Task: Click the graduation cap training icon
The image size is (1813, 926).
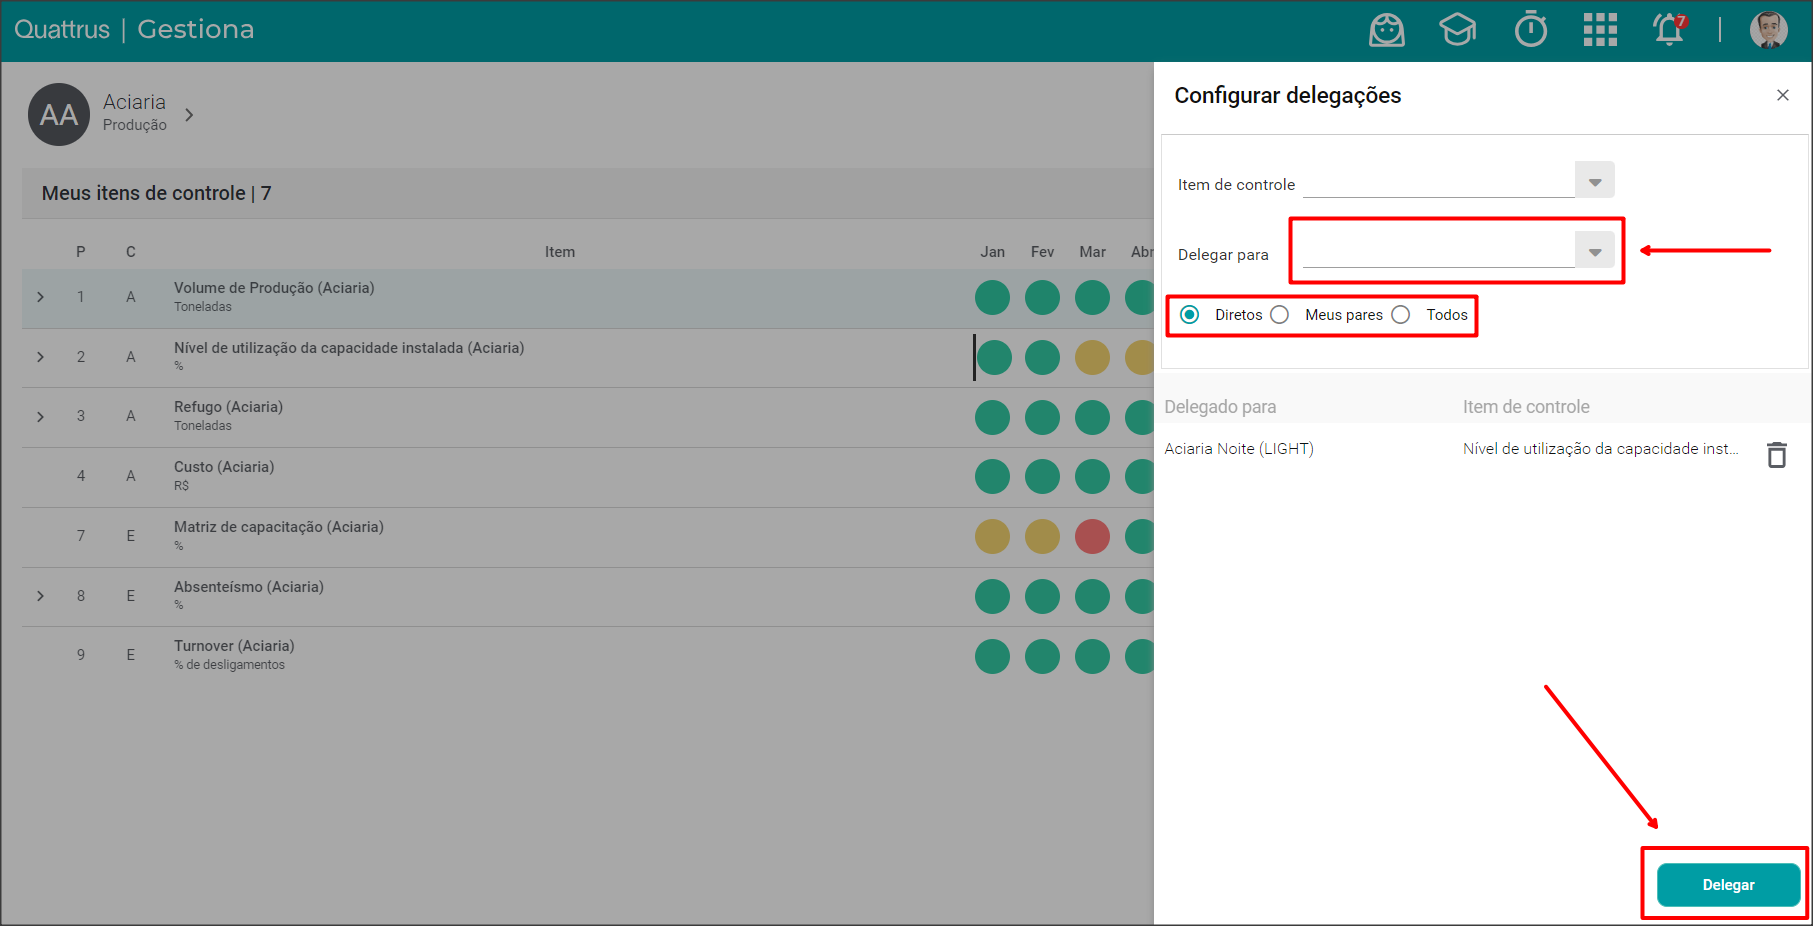Action: click(1457, 30)
